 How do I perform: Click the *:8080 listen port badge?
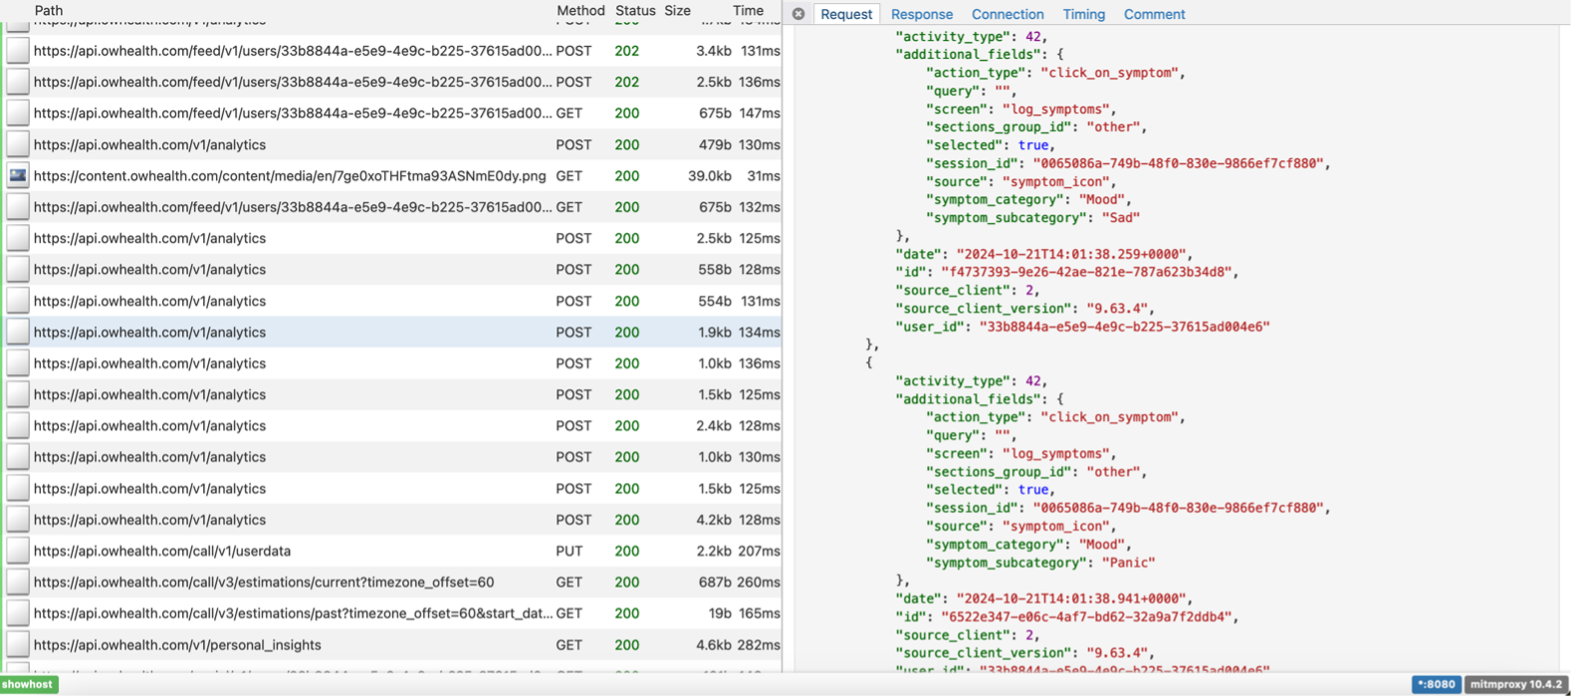(1435, 685)
